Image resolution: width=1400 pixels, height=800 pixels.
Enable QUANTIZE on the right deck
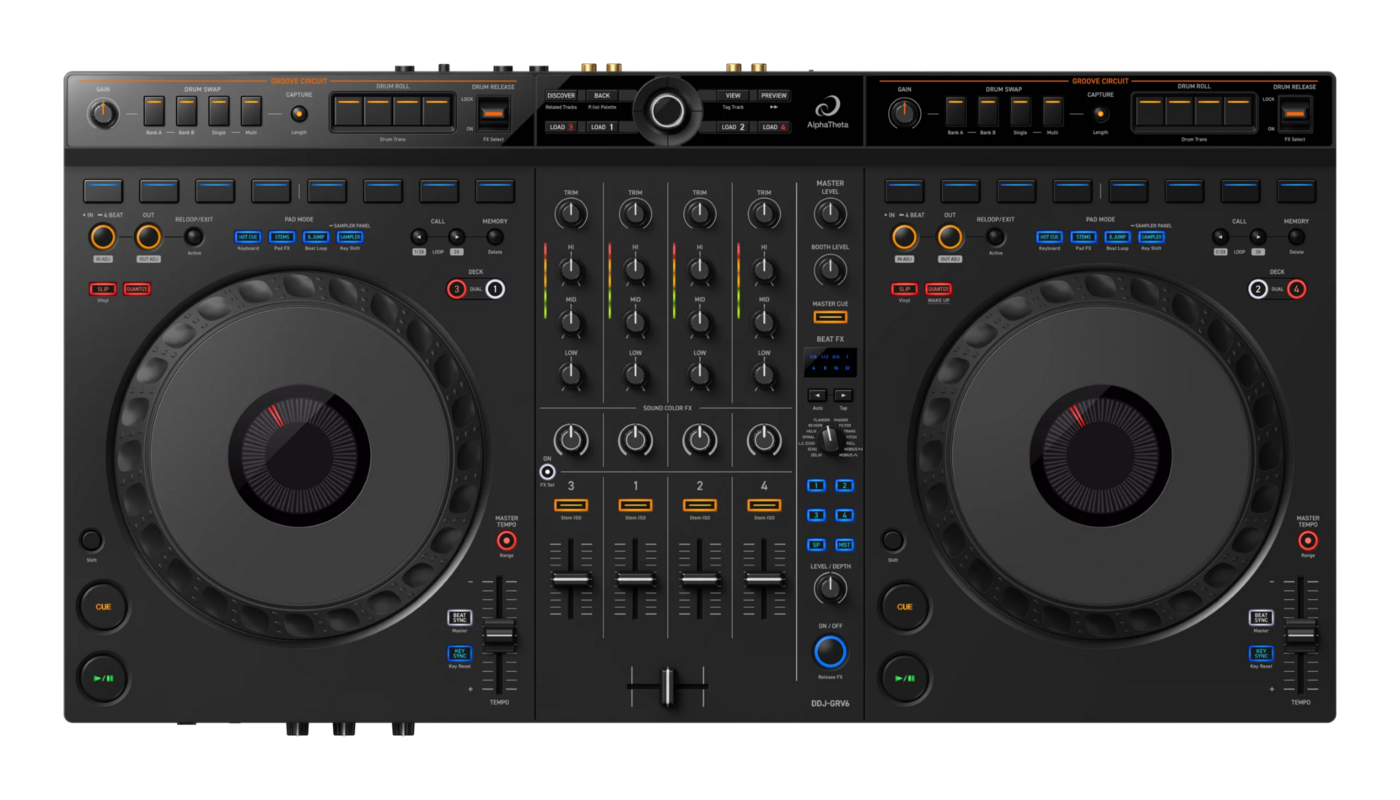938,289
